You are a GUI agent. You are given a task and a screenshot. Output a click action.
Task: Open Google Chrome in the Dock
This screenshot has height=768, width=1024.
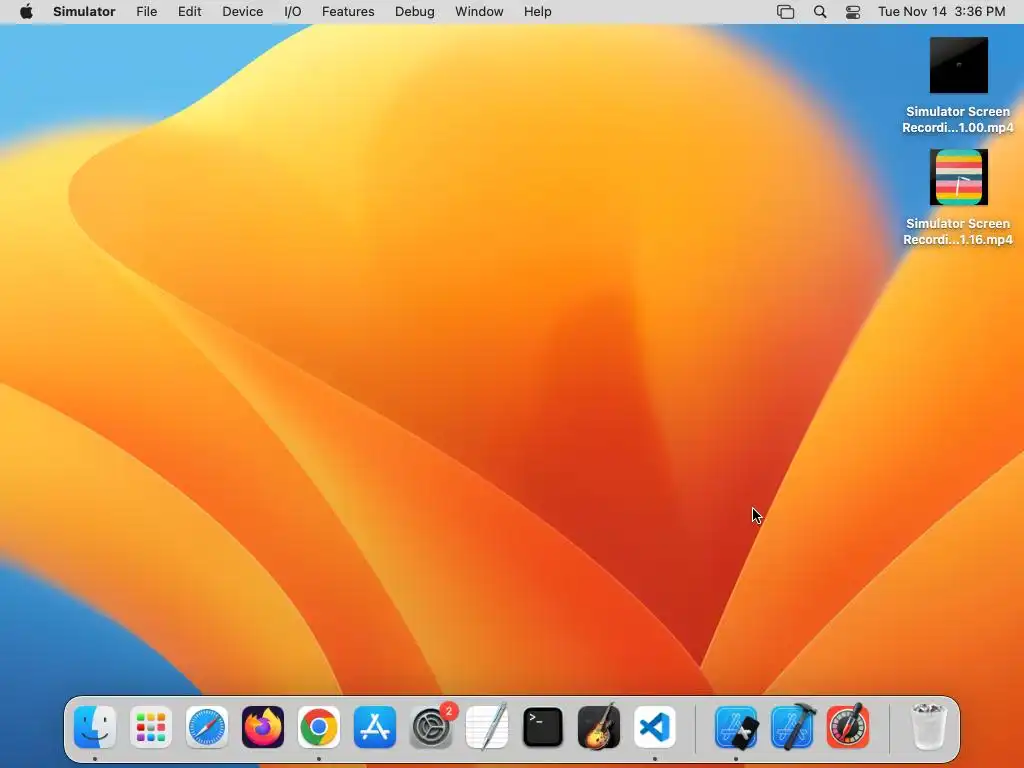click(x=319, y=727)
